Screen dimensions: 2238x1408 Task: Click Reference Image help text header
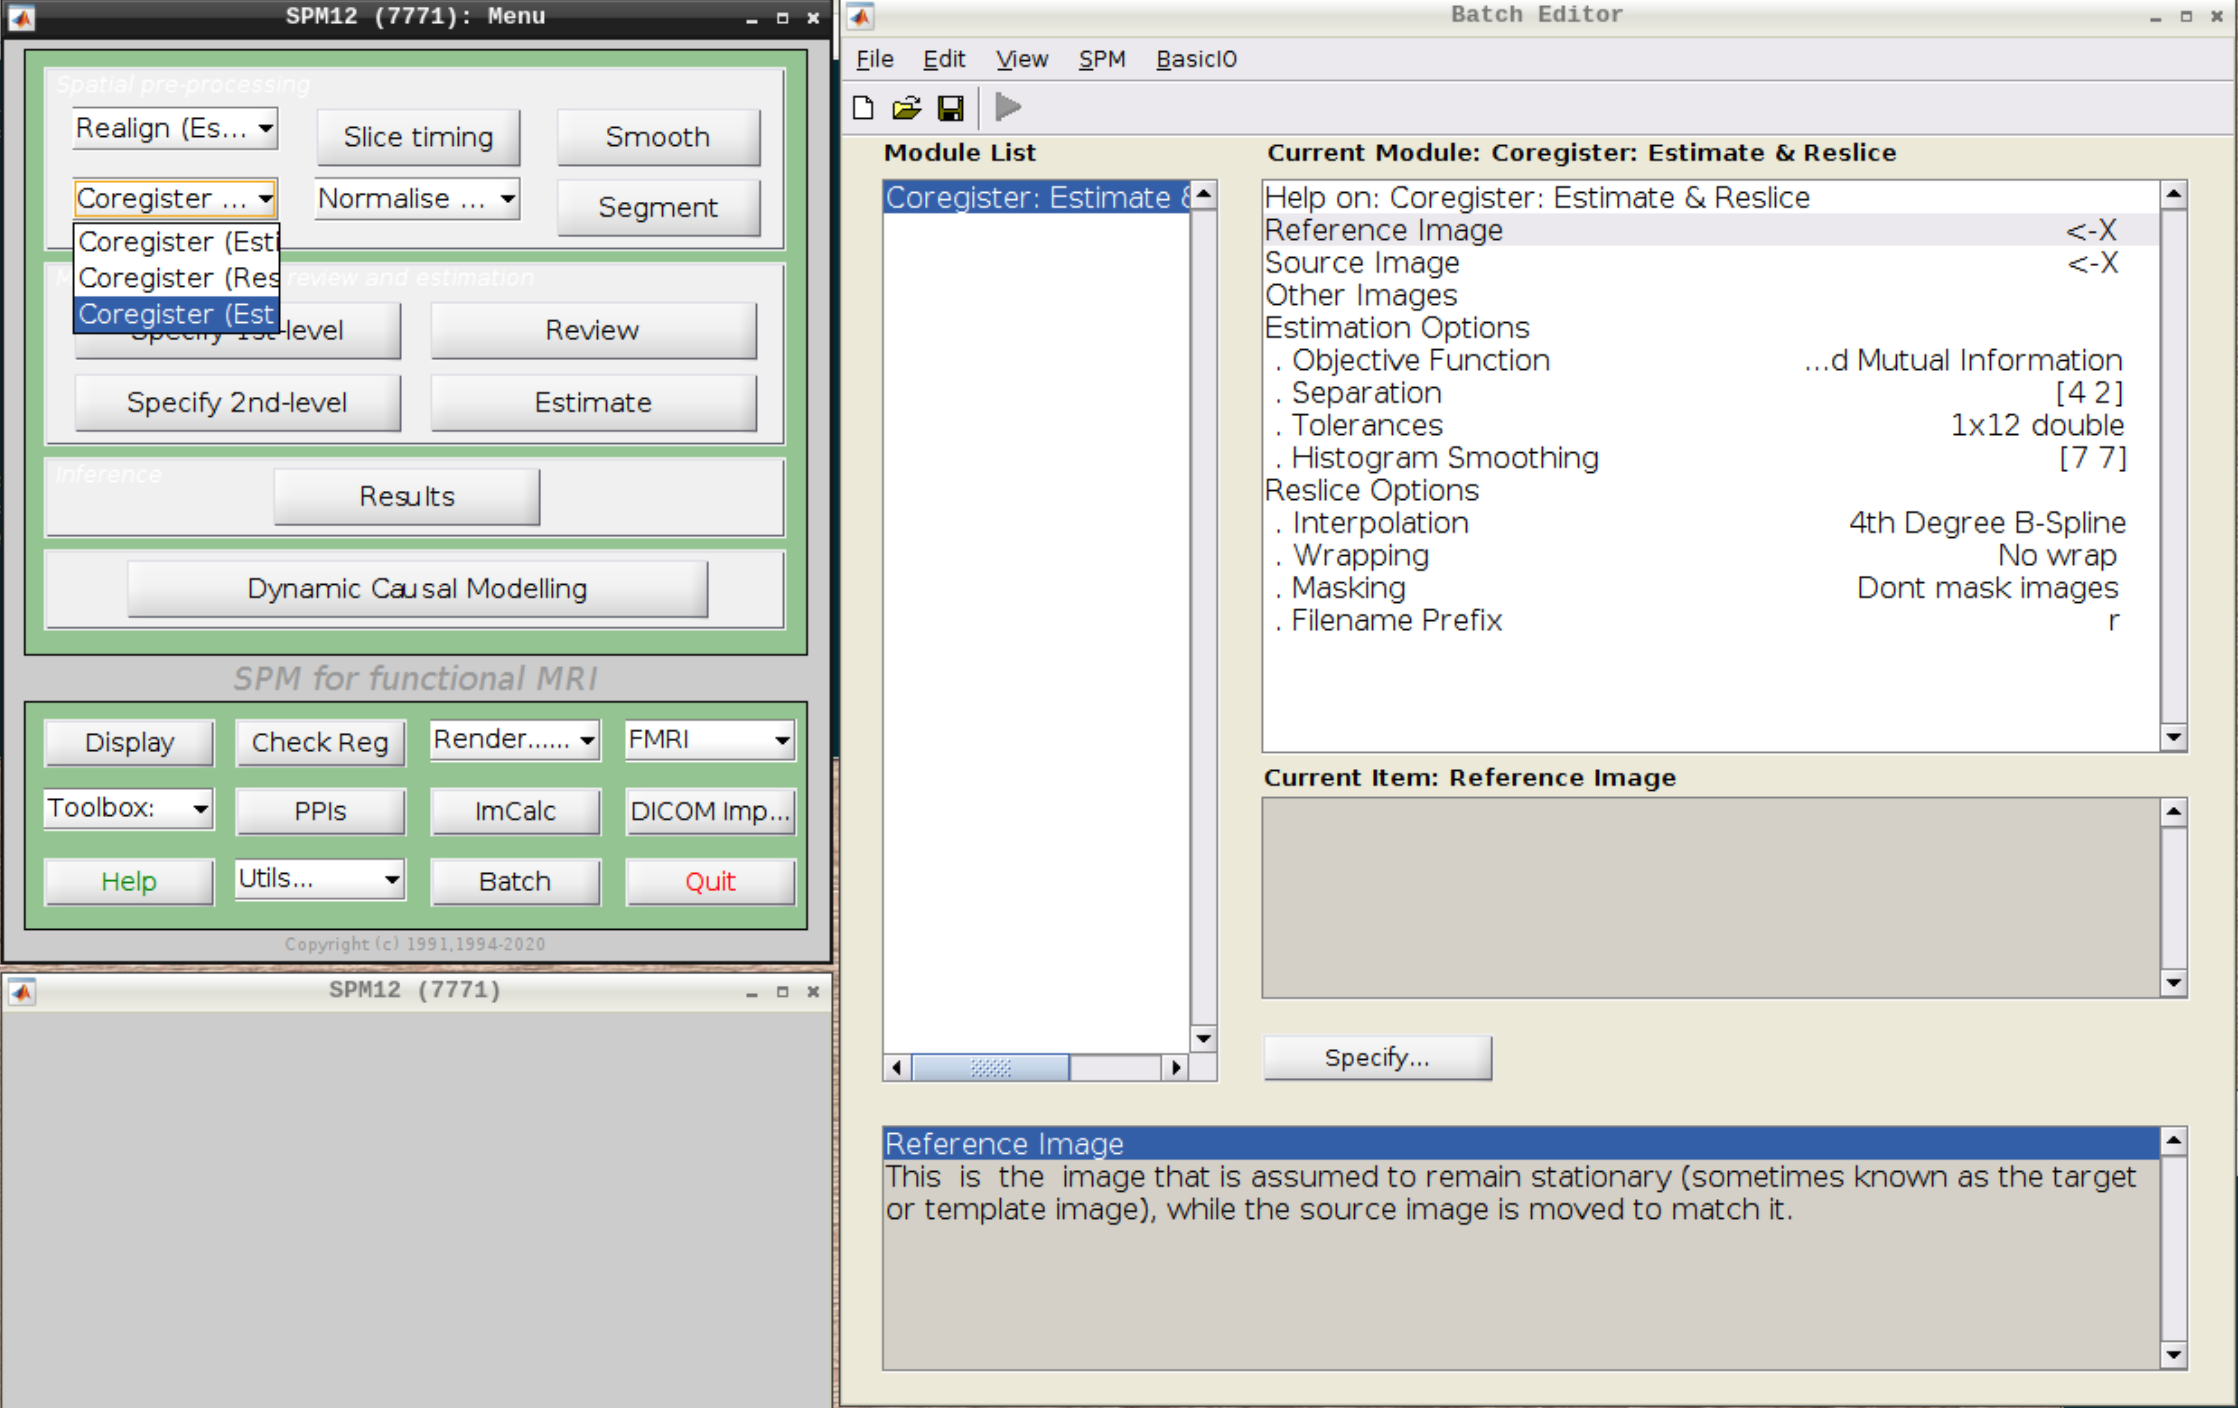tap(1521, 1143)
